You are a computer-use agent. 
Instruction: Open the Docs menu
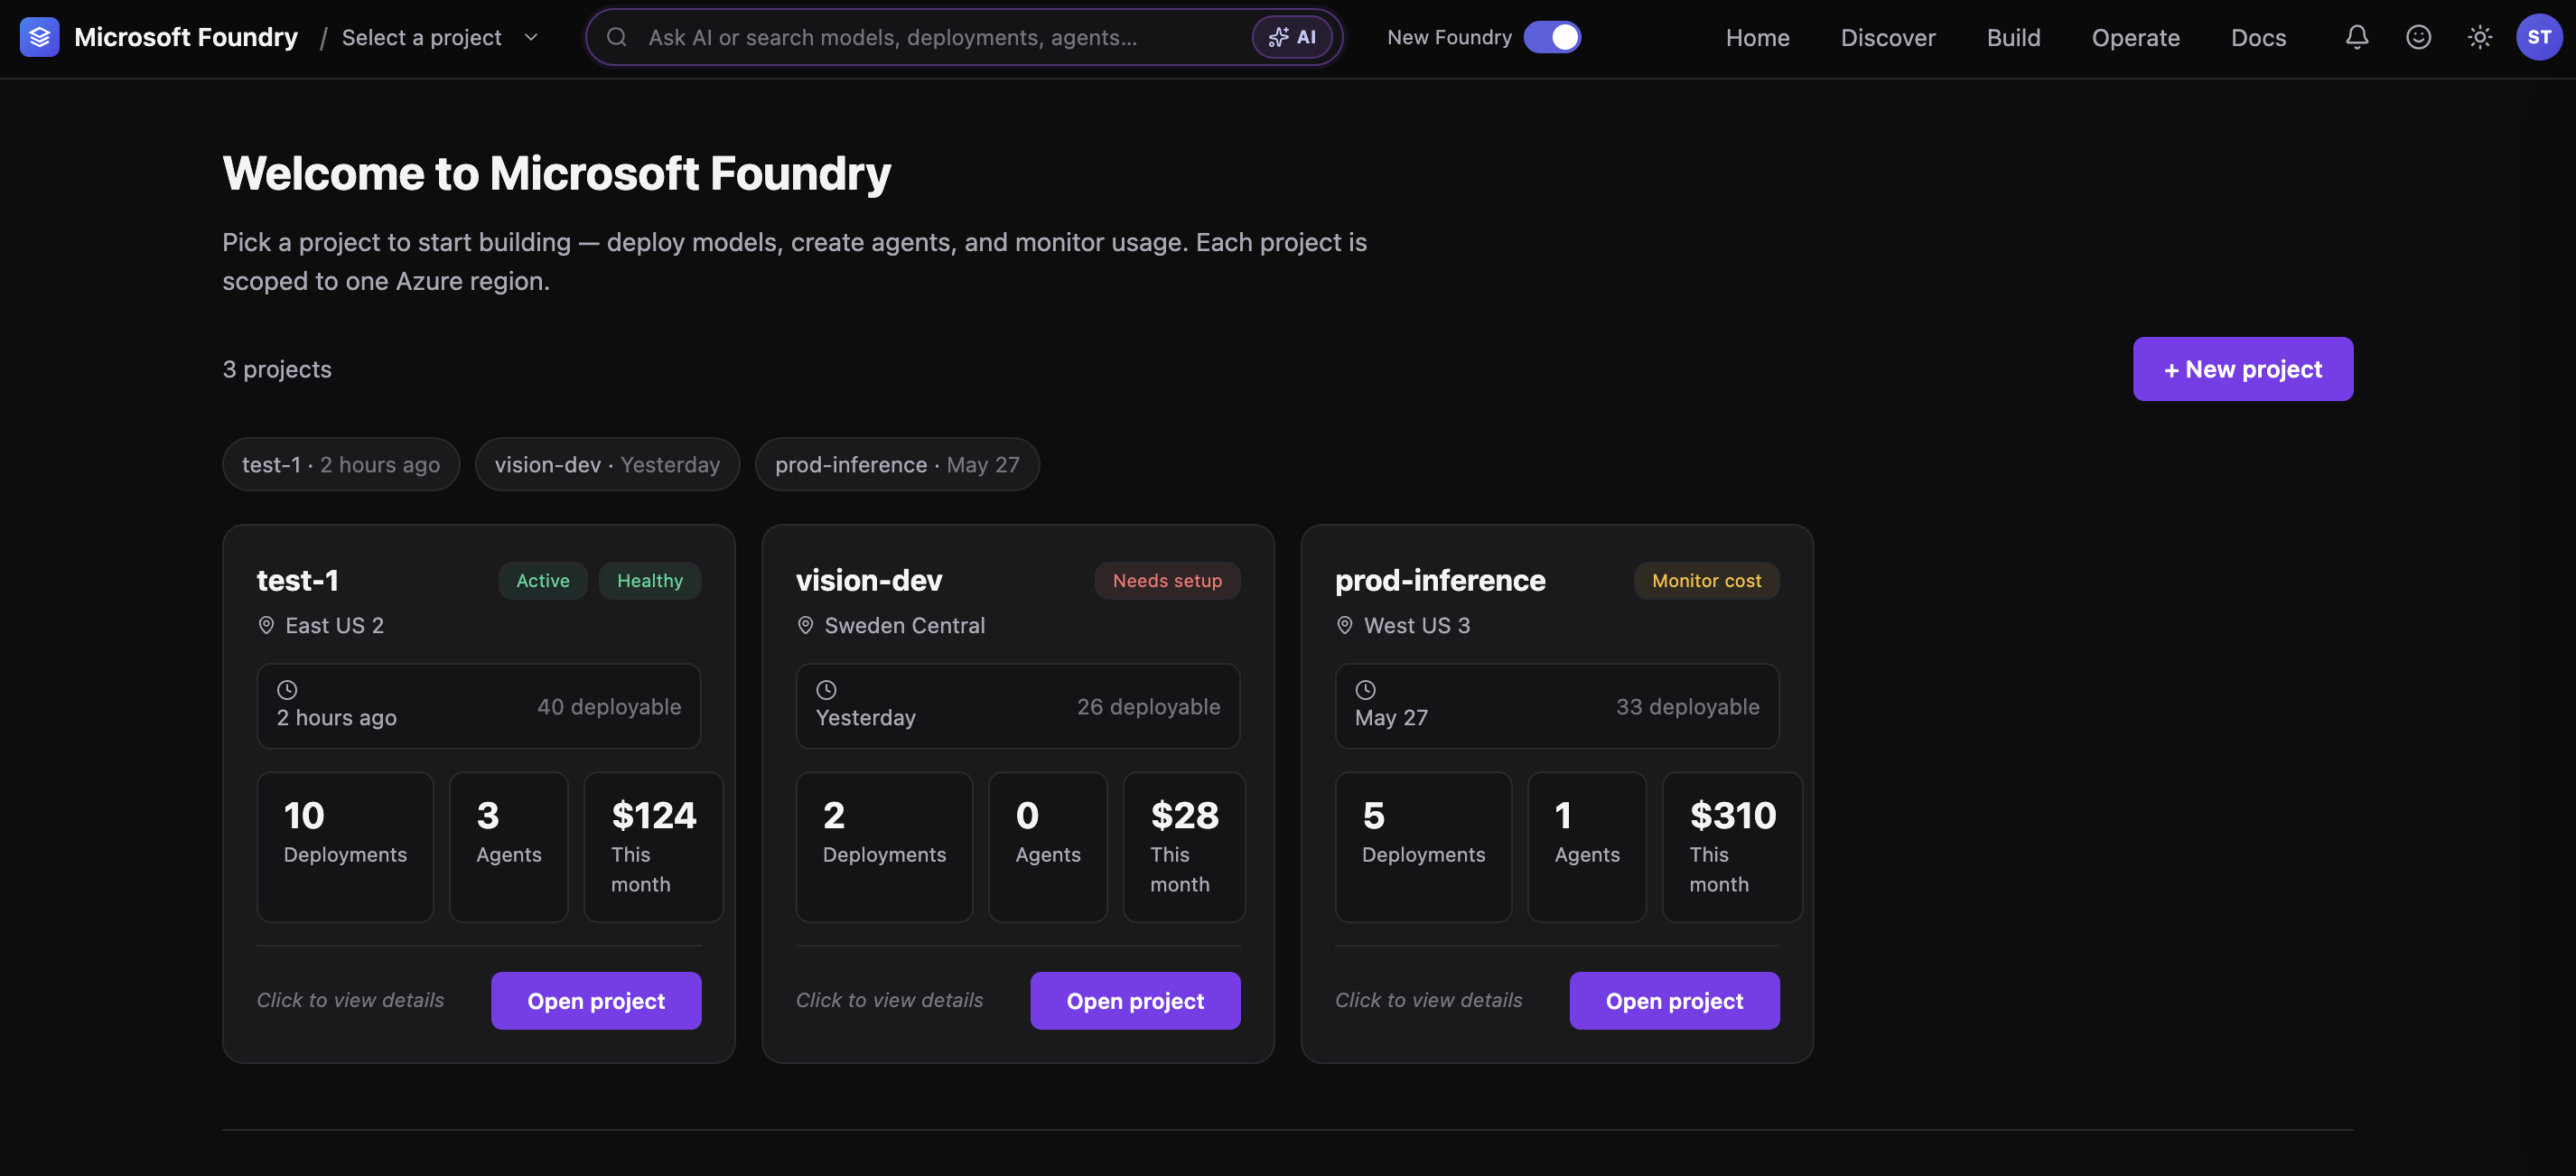pos(2258,37)
